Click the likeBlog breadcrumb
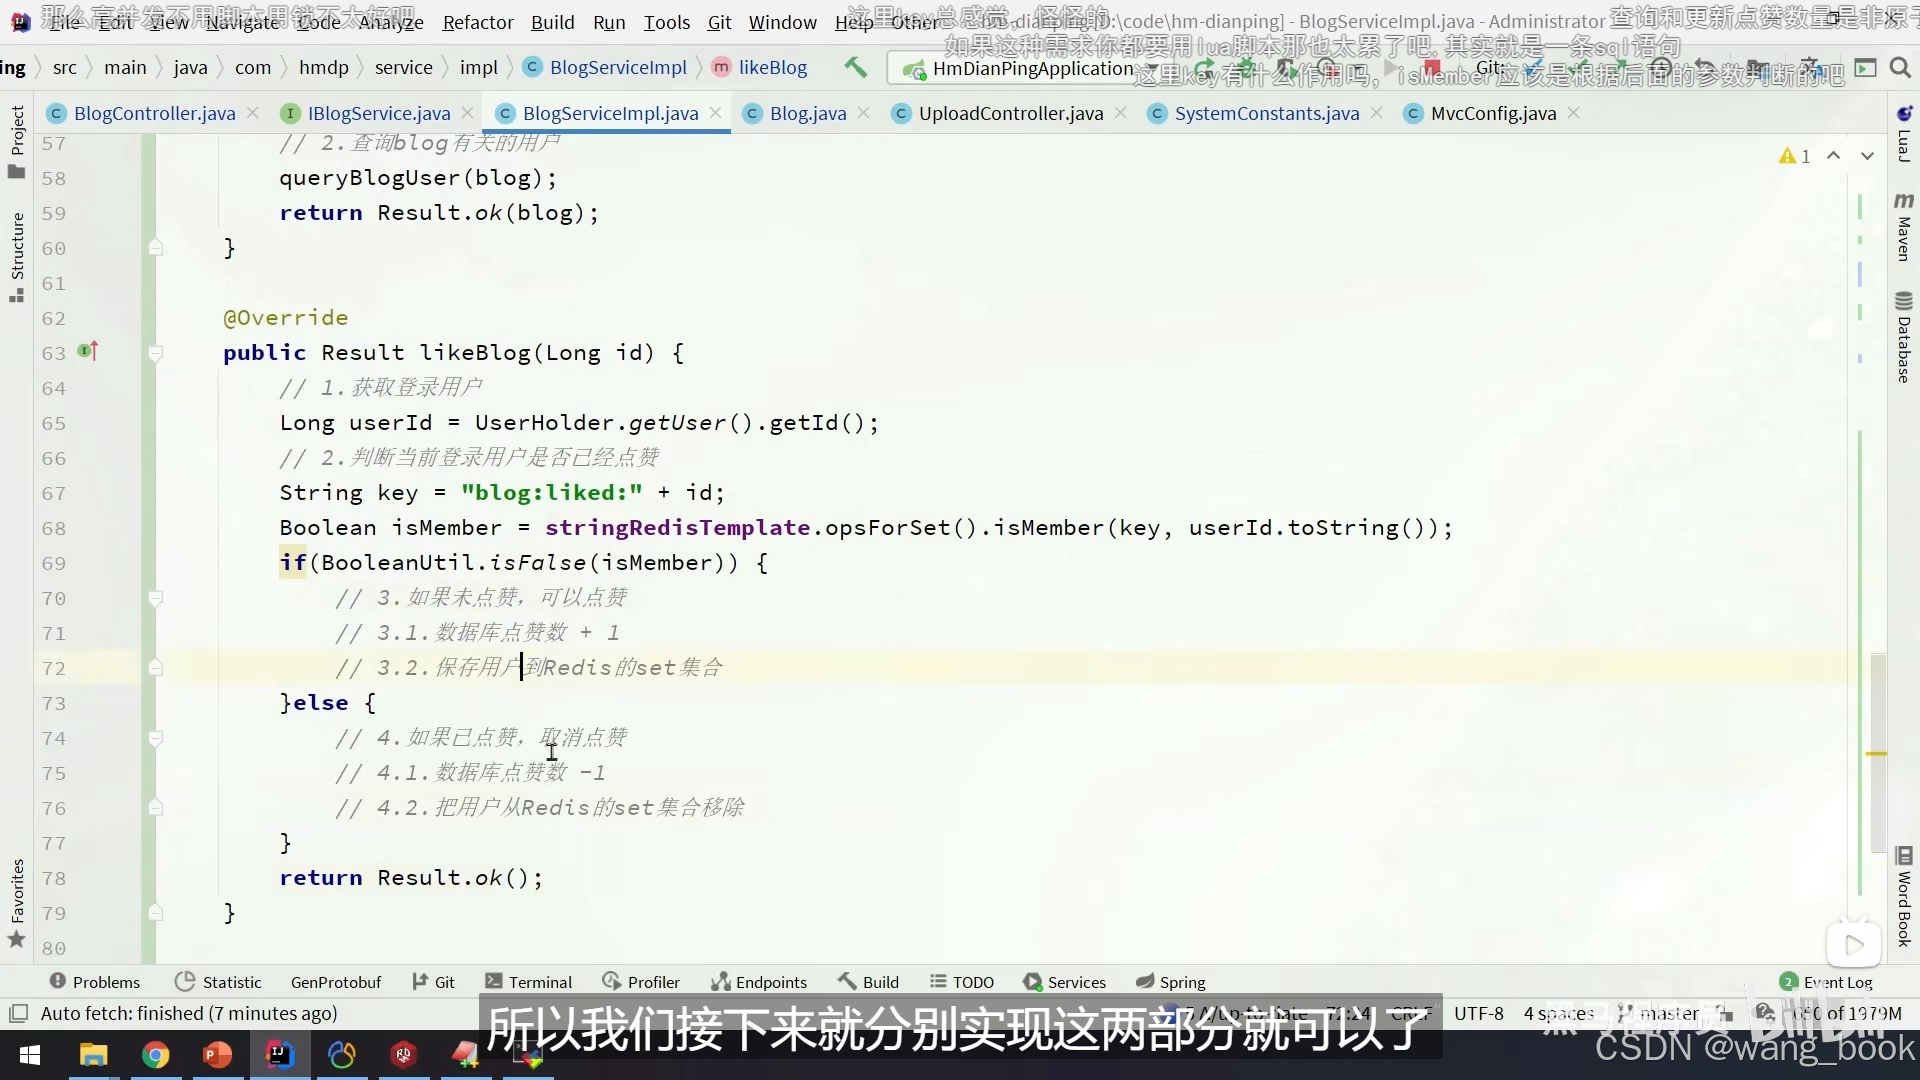Viewport: 1920px width, 1080px height. 760,67
